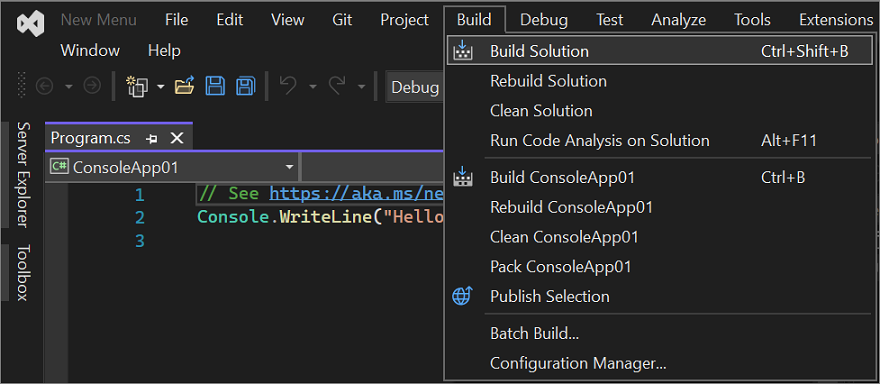
Task: Open the Tools menu
Action: (752, 20)
